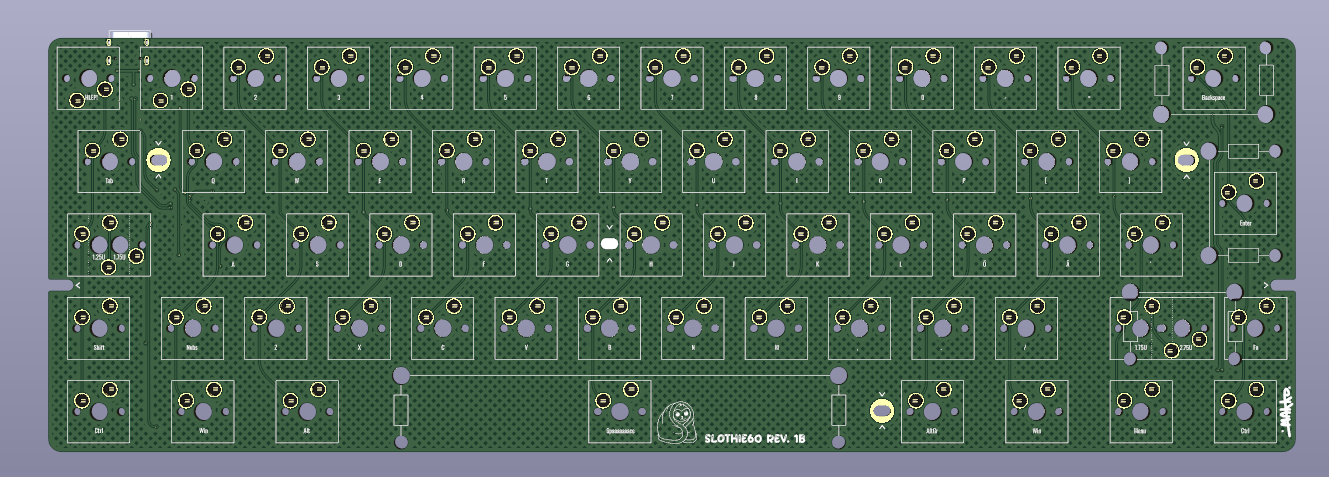Select the Tab key switch footprint
This screenshot has height=477, width=1329.
109,161
